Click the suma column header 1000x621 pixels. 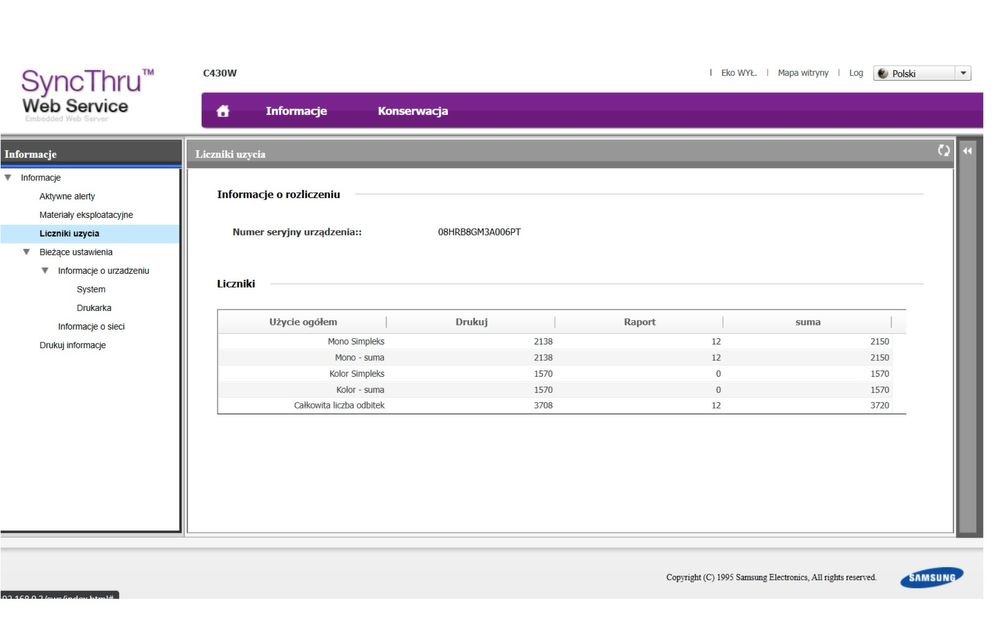click(x=808, y=323)
